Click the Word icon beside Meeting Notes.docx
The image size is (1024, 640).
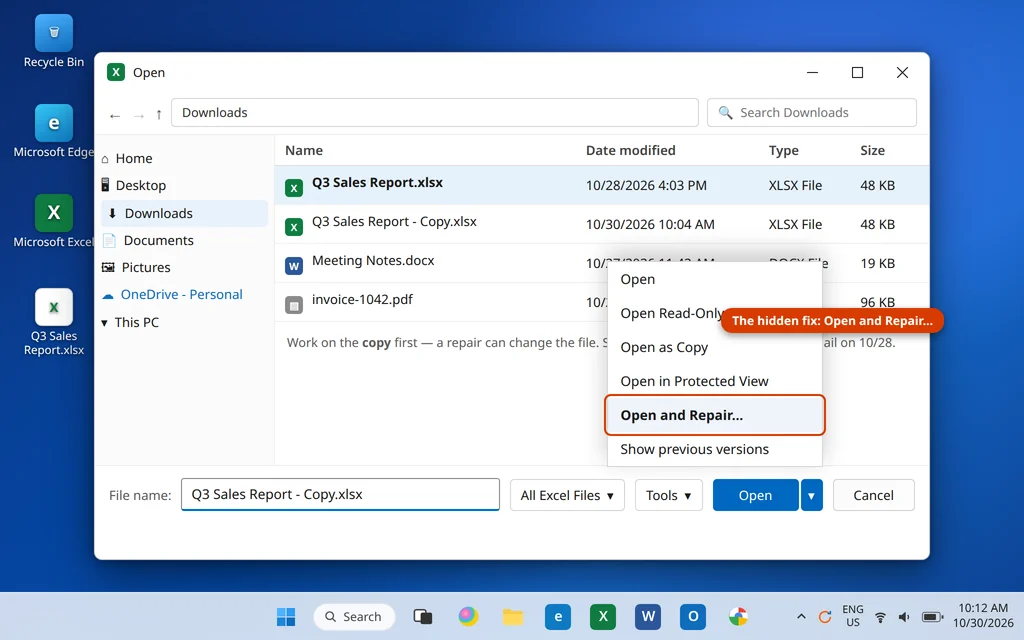click(x=294, y=266)
